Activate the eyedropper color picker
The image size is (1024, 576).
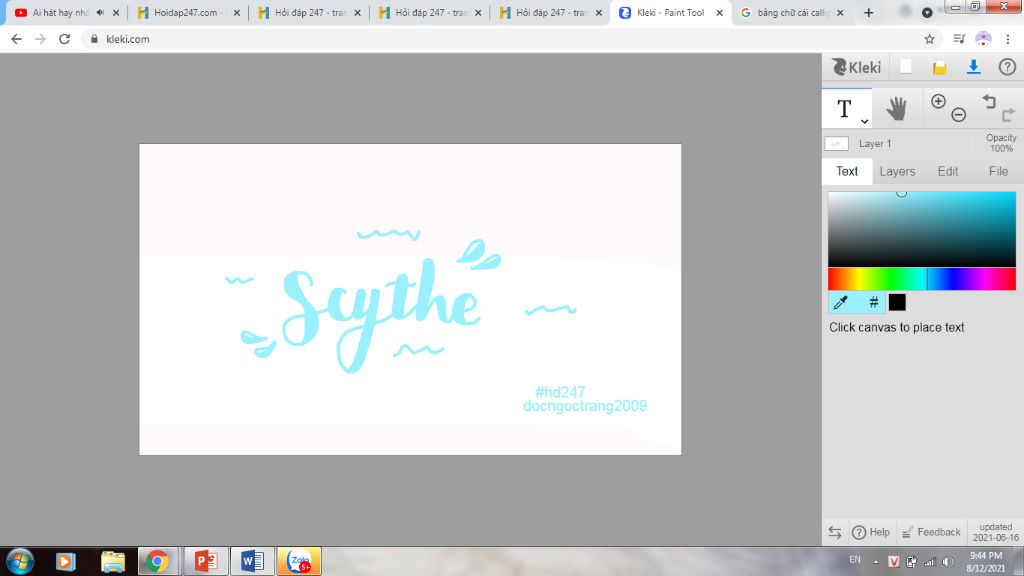click(840, 302)
